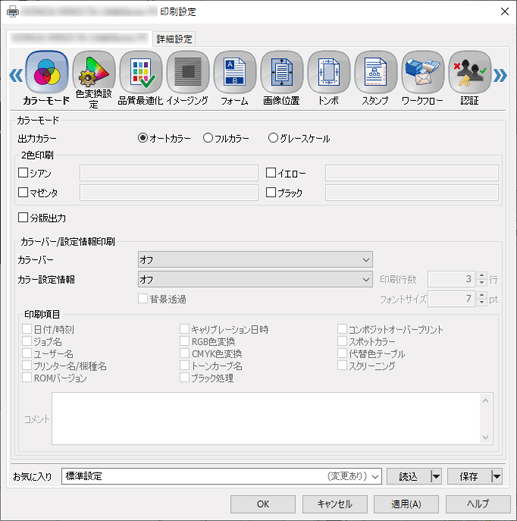Toggle the 分版出力 checkbox
Viewport: 517px width, 521px height.
point(23,217)
